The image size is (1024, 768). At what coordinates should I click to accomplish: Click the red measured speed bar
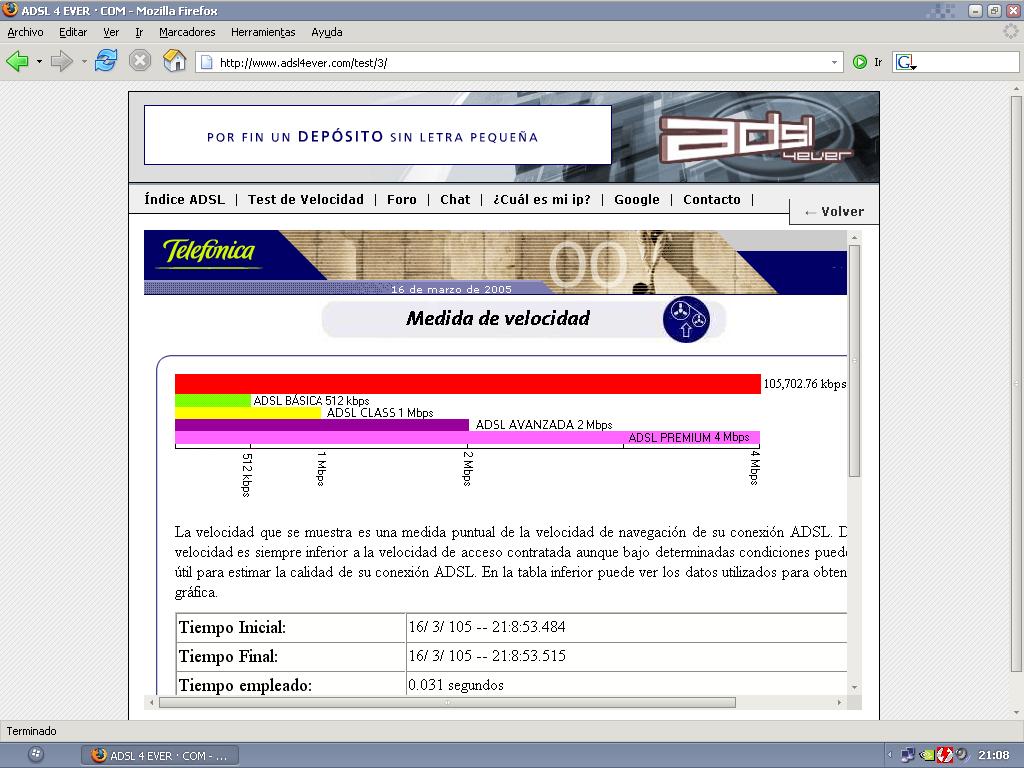pos(468,384)
